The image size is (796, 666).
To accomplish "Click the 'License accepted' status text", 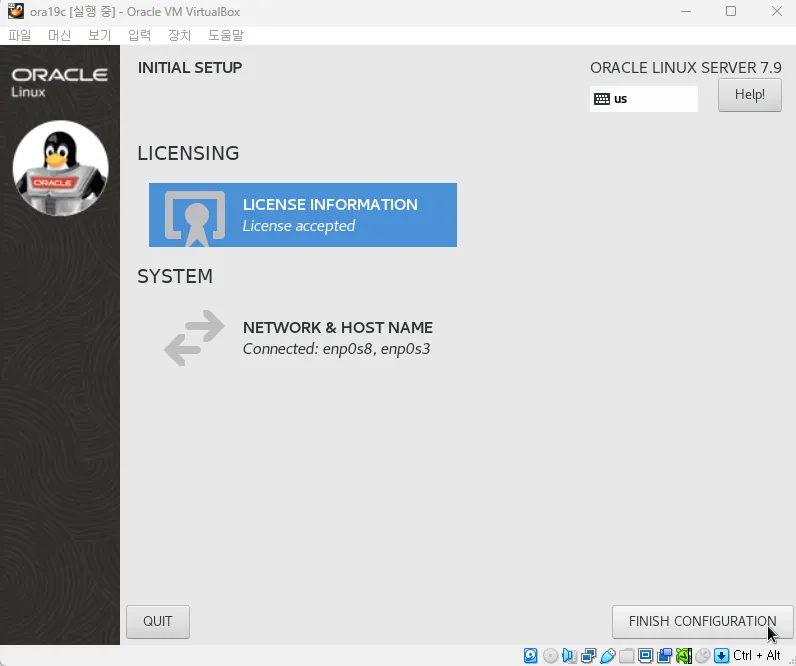I will pyautogui.click(x=298, y=226).
